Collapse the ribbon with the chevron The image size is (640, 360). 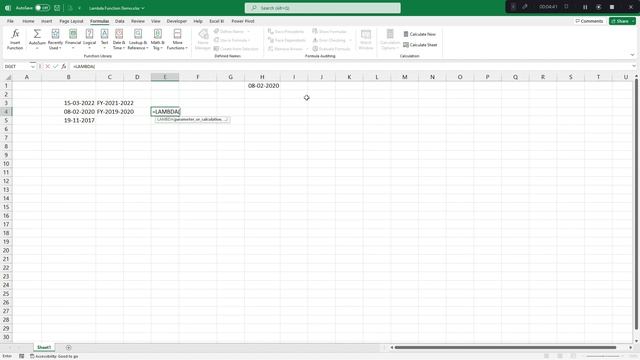click(632, 55)
